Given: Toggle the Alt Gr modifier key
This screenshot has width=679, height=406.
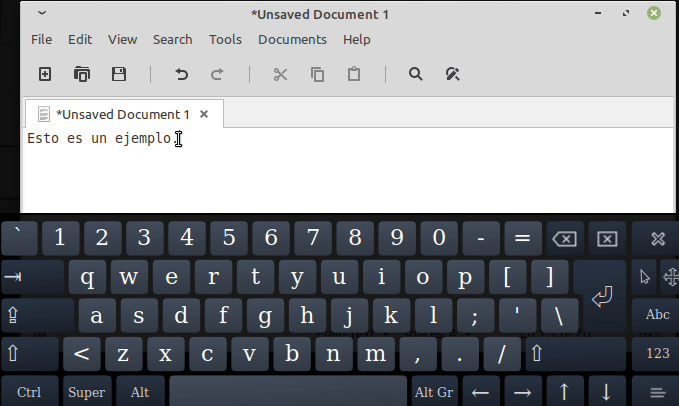Looking at the screenshot, I should point(434,392).
